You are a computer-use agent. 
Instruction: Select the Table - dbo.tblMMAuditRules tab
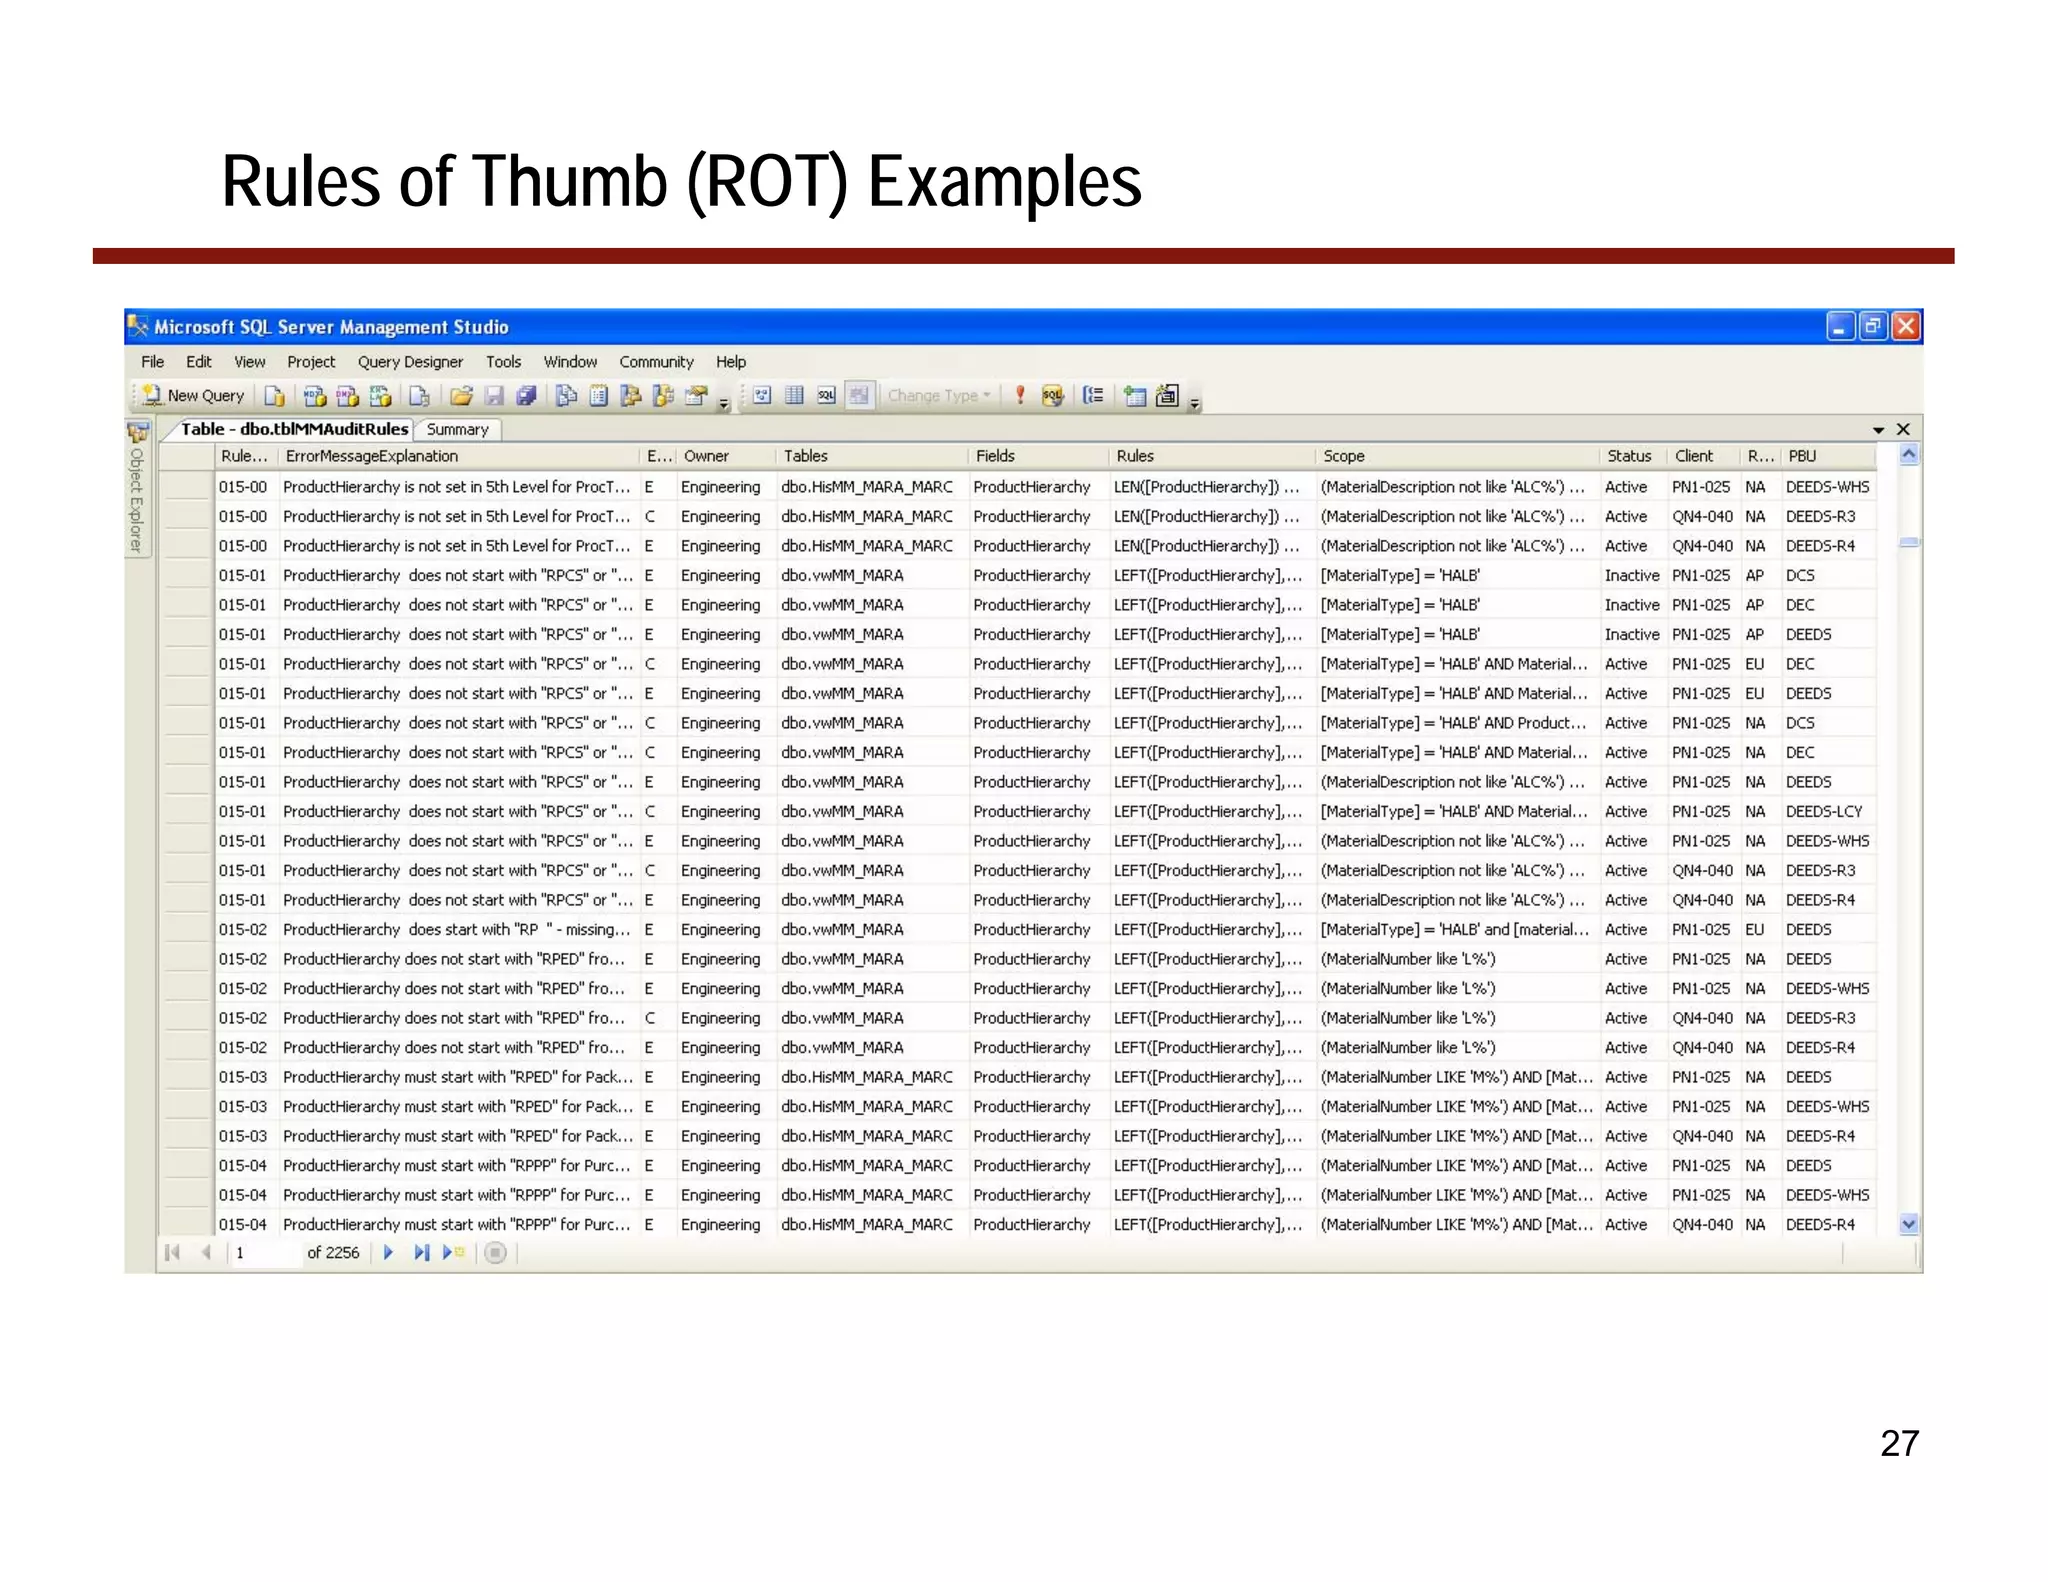click(x=294, y=429)
